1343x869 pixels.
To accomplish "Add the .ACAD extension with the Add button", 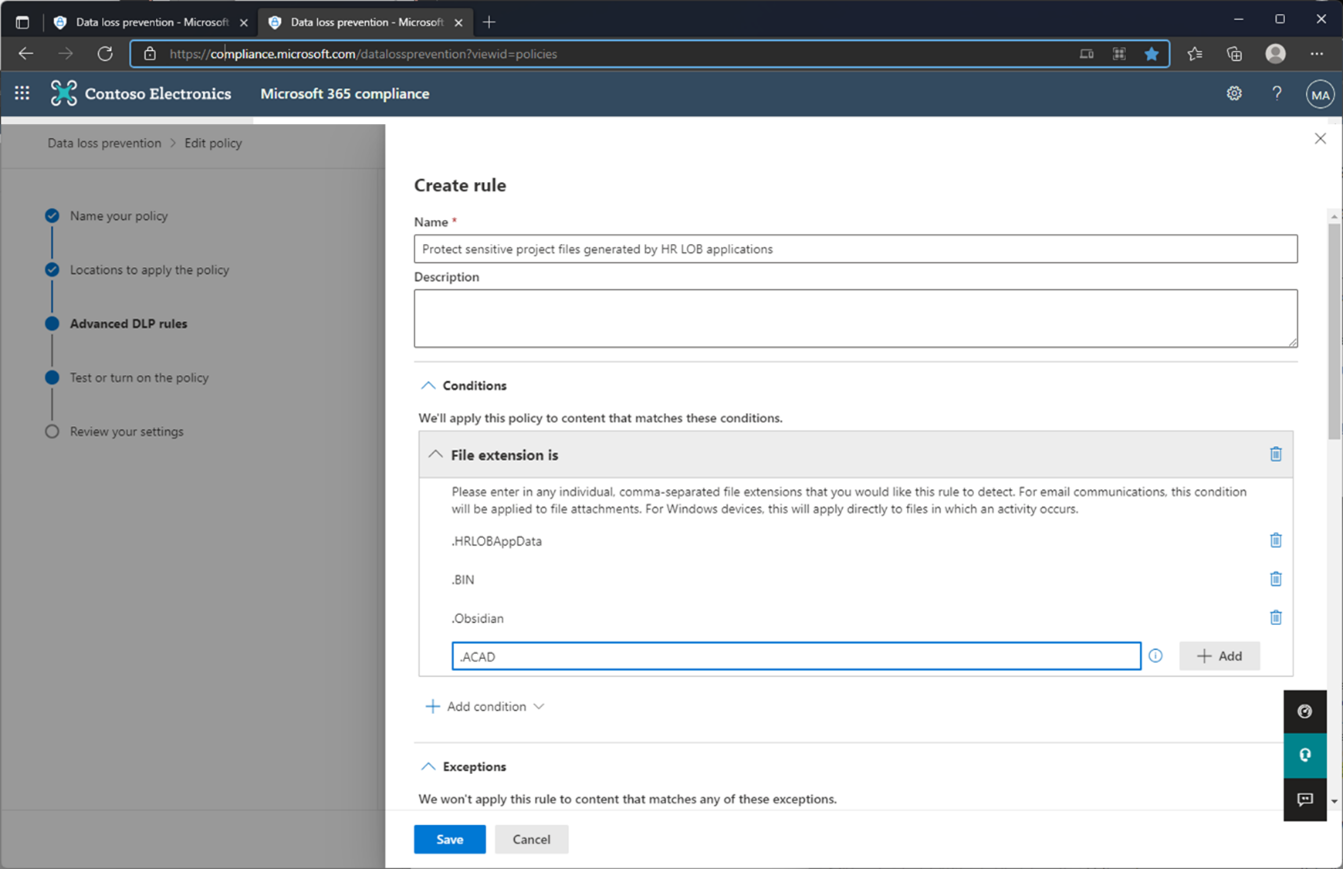I will coord(1219,655).
